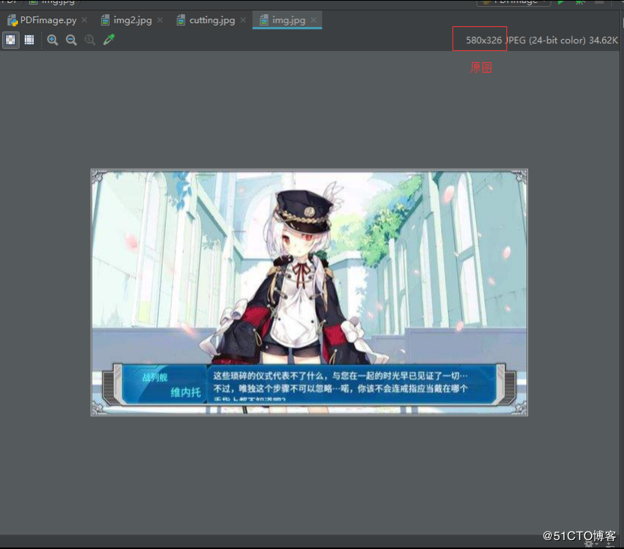Viewport: 624px width, 549px height.
Task: Zoom in on the image
Action: pyautogui.click(x=53, y=40)
